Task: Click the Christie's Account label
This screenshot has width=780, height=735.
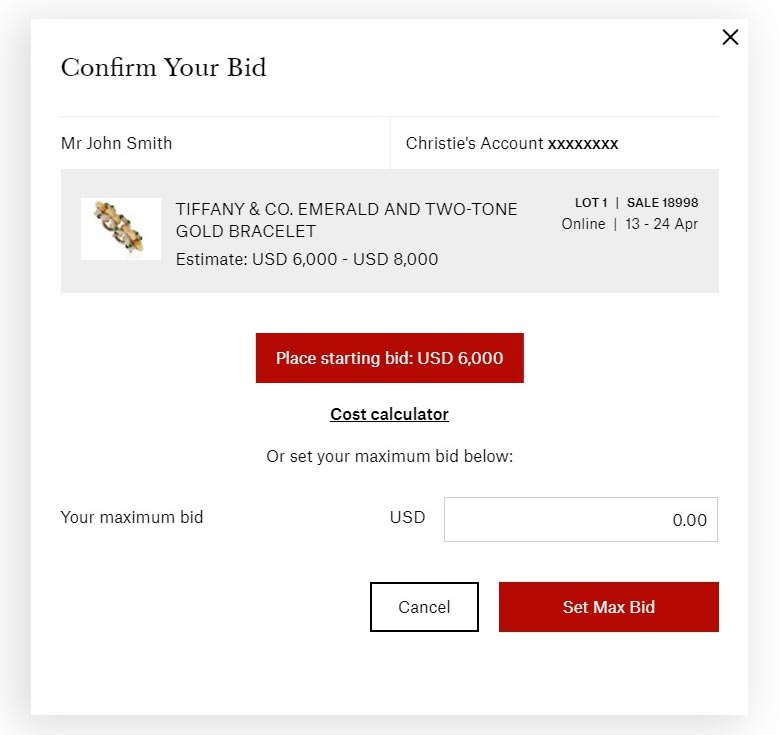Action: [x=474, y=143]
